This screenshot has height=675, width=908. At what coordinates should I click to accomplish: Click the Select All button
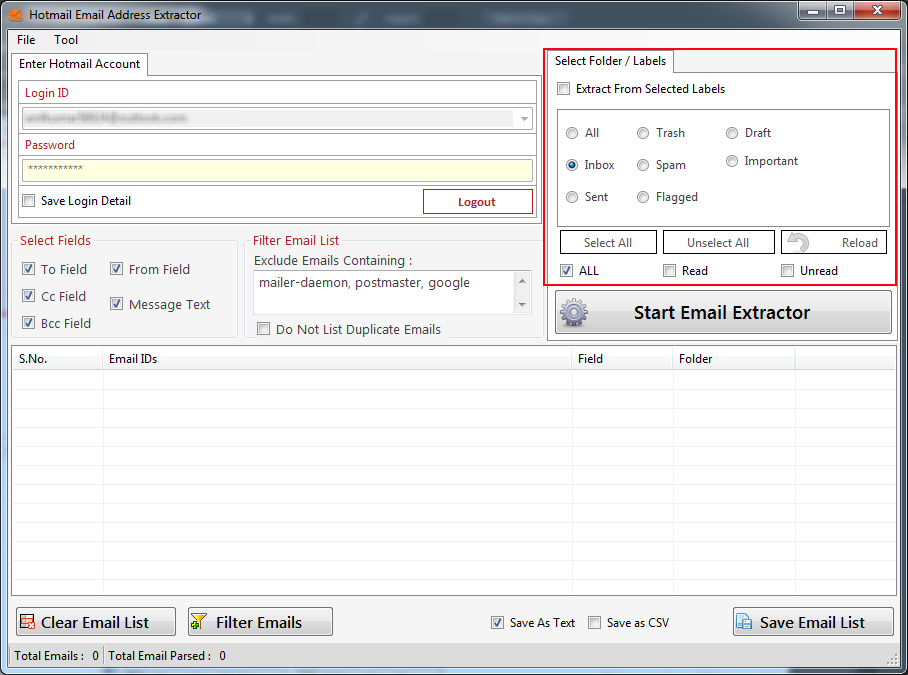[608, 243]
